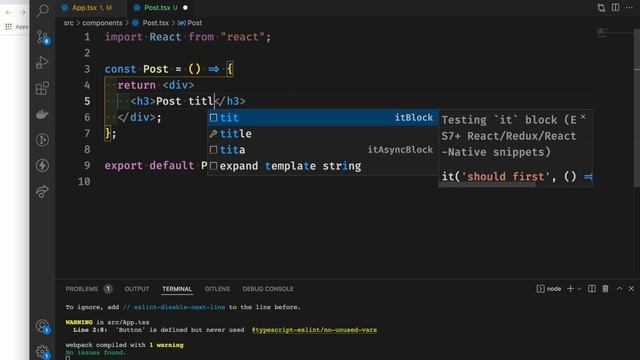Screen dimensions: 640x360
Task: Click 'export default' on line 9
Action: 149,165
